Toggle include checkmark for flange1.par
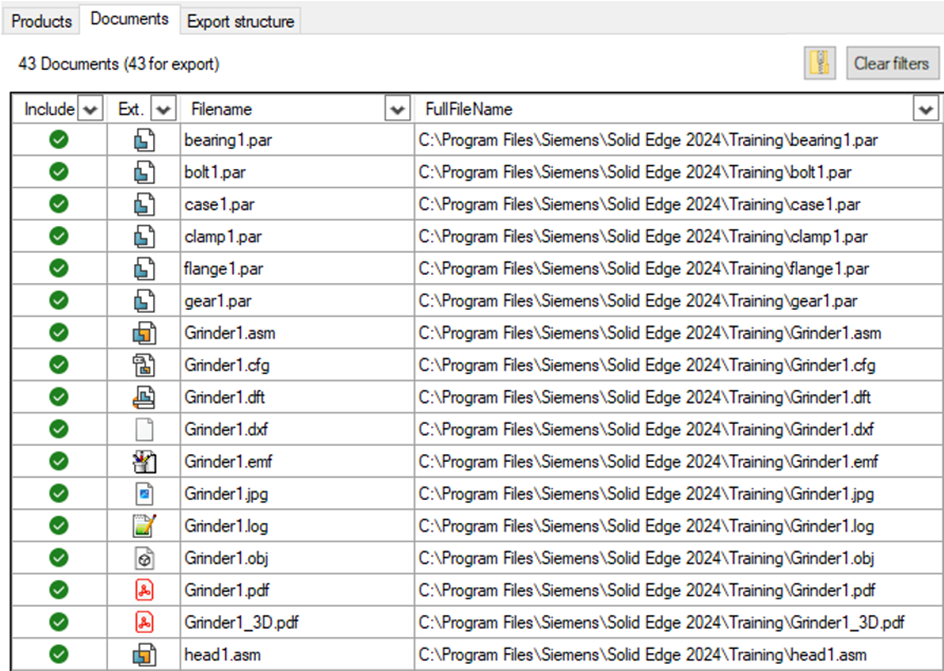Image resolution: width=944 pixels, height=671 pixels. tap(59, 268)
